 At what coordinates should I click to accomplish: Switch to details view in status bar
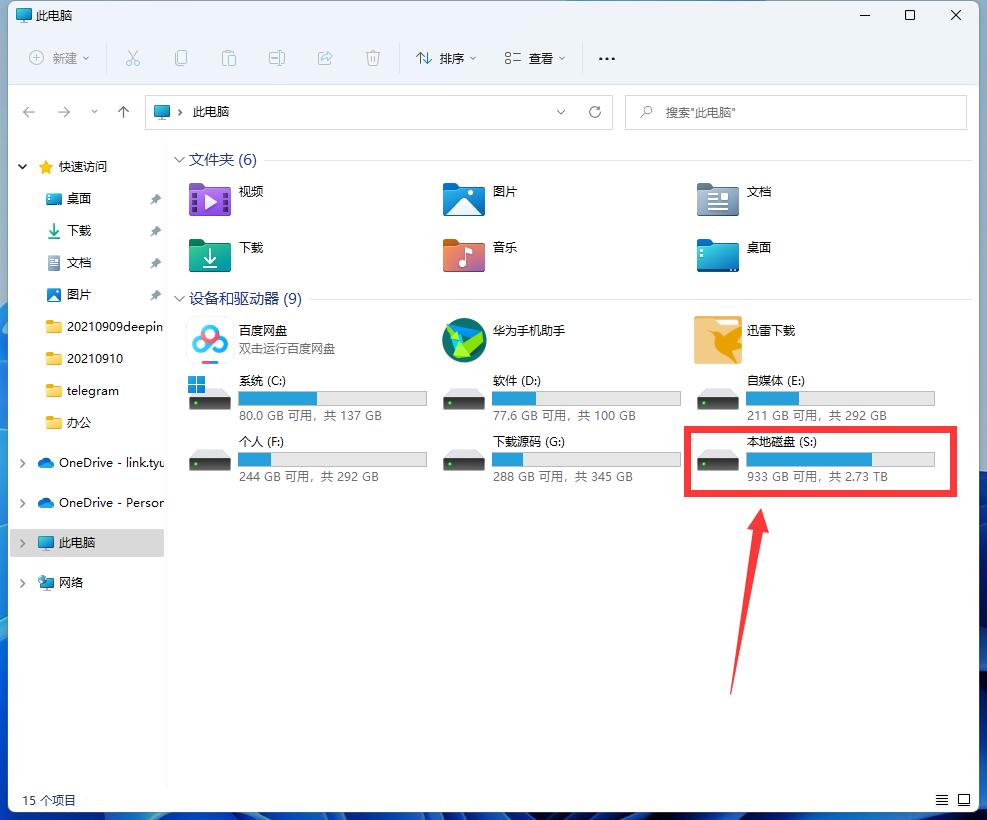(x=942, y=800)
